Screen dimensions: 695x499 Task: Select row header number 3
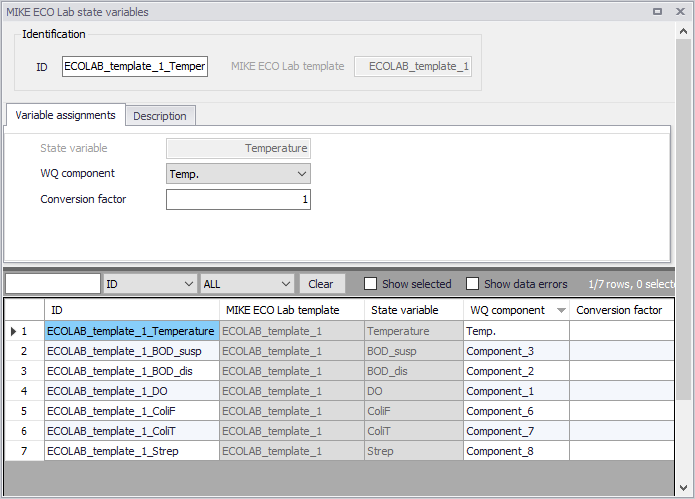[x=24, y=371]
